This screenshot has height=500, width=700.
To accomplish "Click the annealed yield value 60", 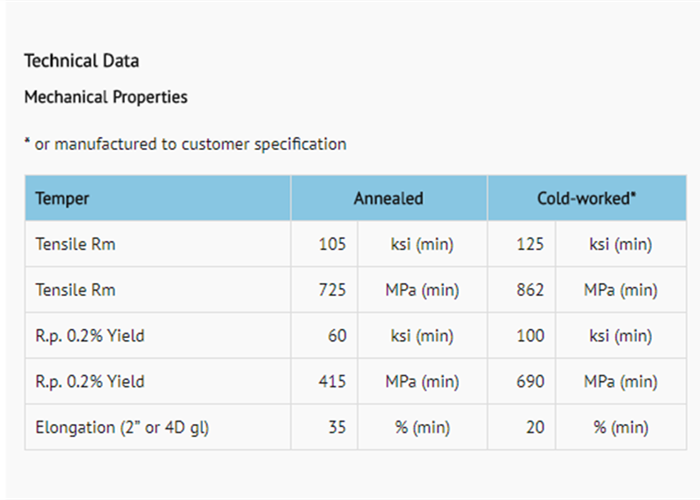I will coord(337,336).
